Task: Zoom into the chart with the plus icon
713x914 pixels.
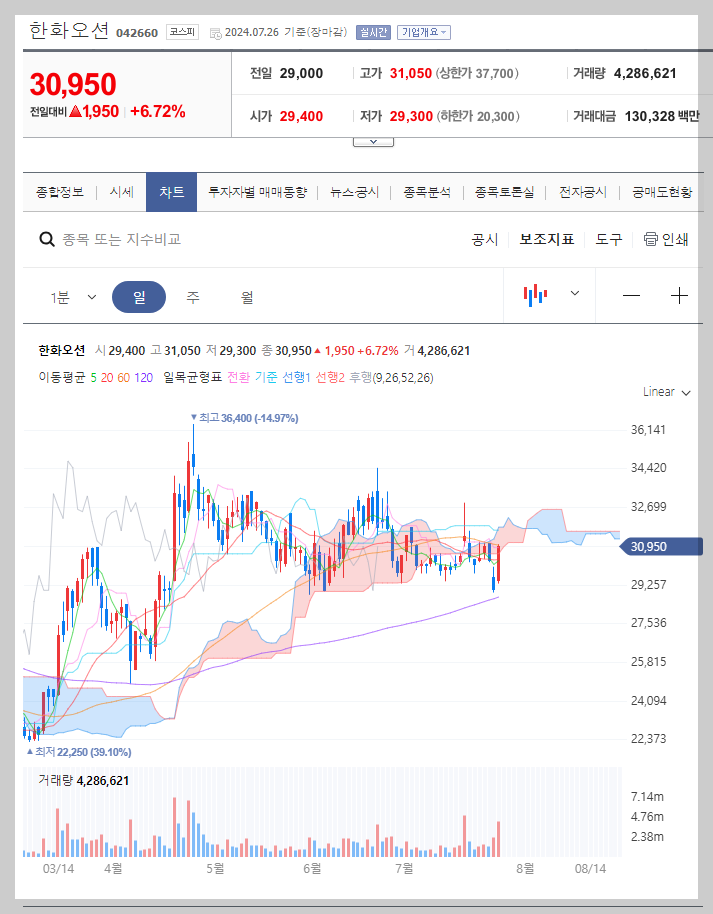Action: coord(679,294)
